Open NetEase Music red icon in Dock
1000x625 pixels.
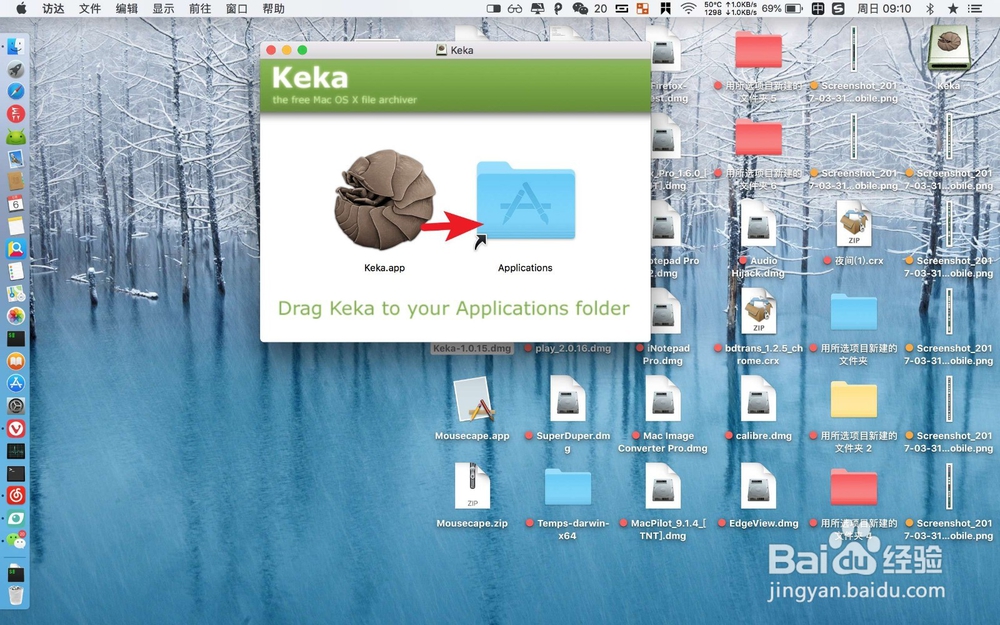[x=16, y=496]
